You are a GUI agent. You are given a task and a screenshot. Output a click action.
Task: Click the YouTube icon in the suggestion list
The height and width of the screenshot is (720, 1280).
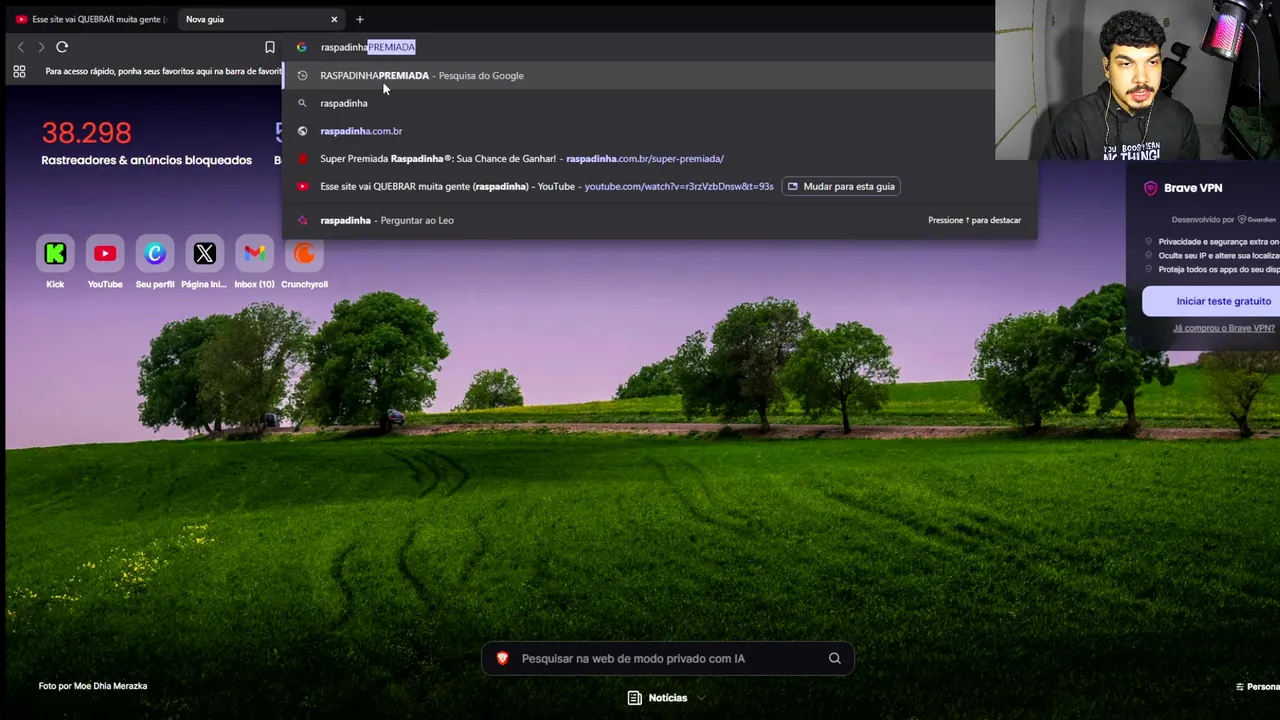[x=302, y=186]
